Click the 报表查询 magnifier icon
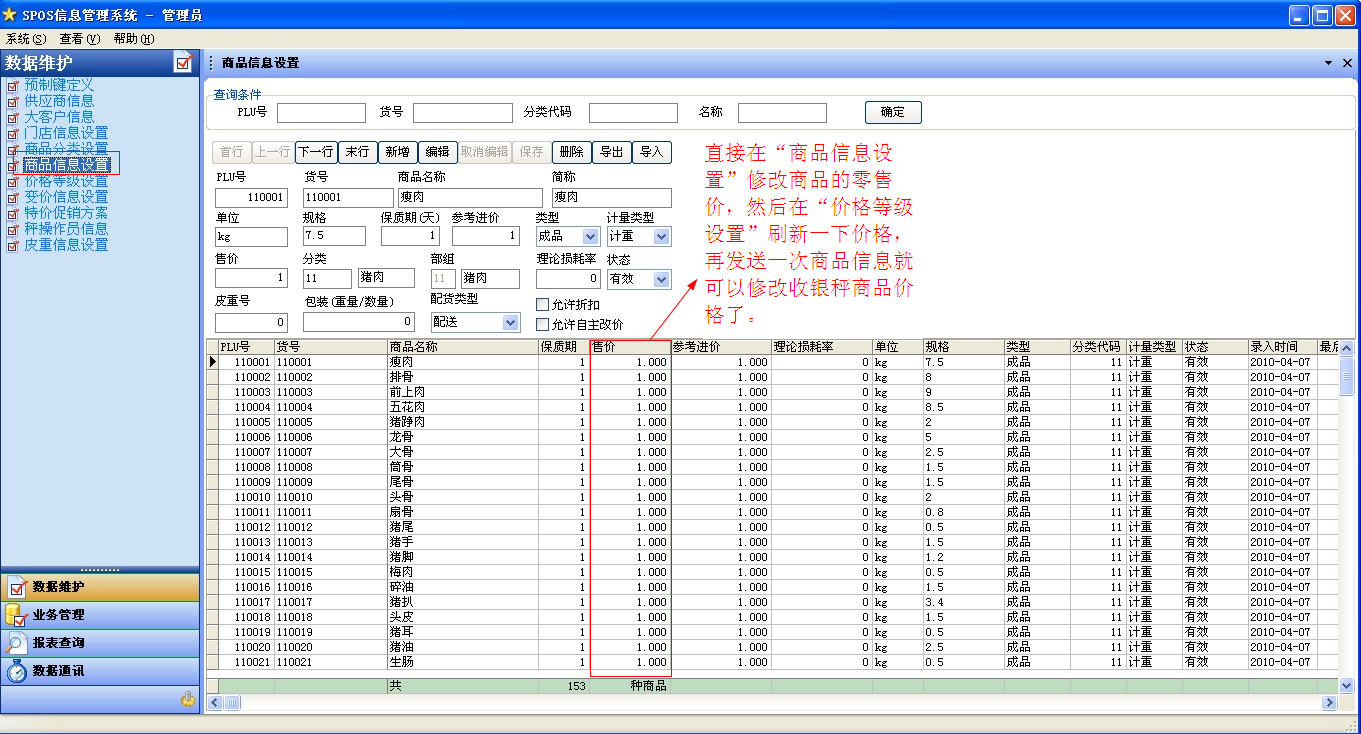The width and height of the screenshot is (1361, 734). pos(17,643)
